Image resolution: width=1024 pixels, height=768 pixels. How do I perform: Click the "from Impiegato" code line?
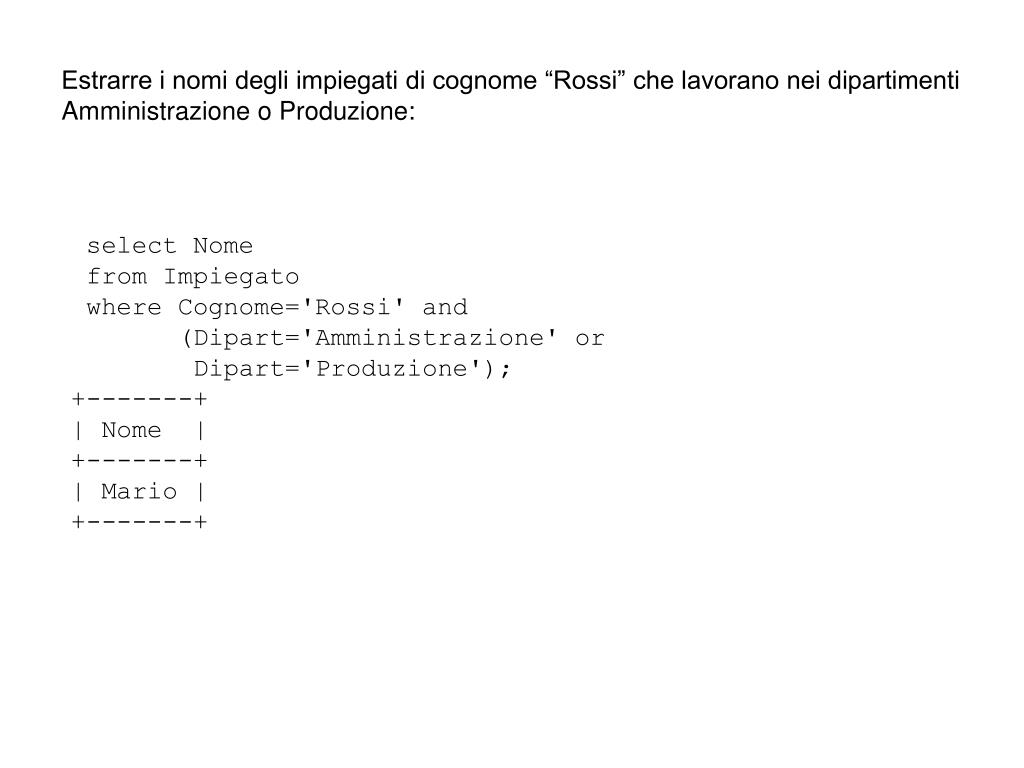coord(193,277)
